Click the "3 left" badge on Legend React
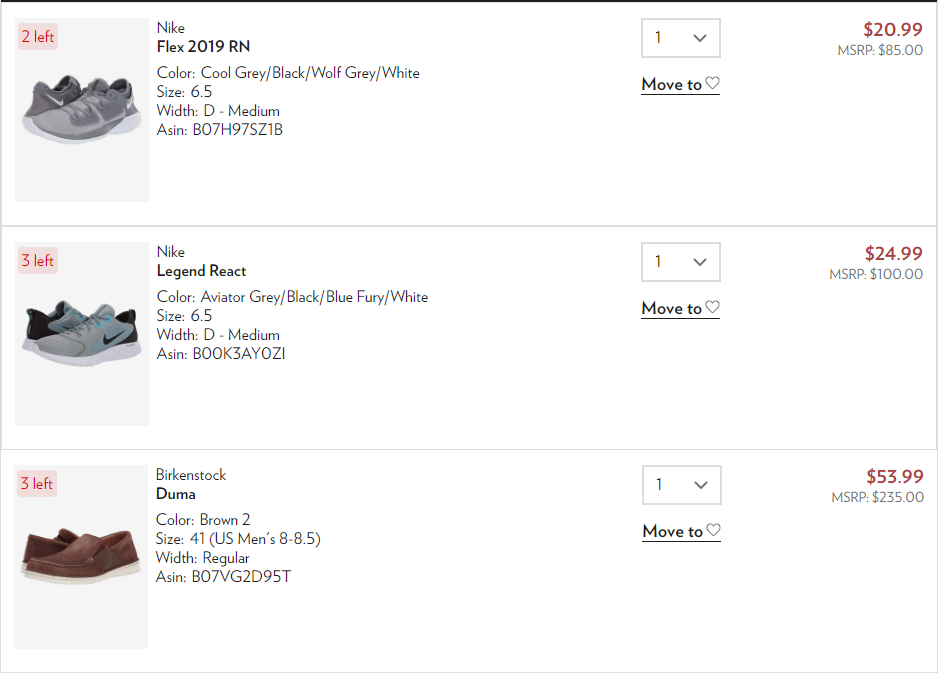Image resolution: width=940 pixels, height=673 pixels. click(x=38, y=261)
